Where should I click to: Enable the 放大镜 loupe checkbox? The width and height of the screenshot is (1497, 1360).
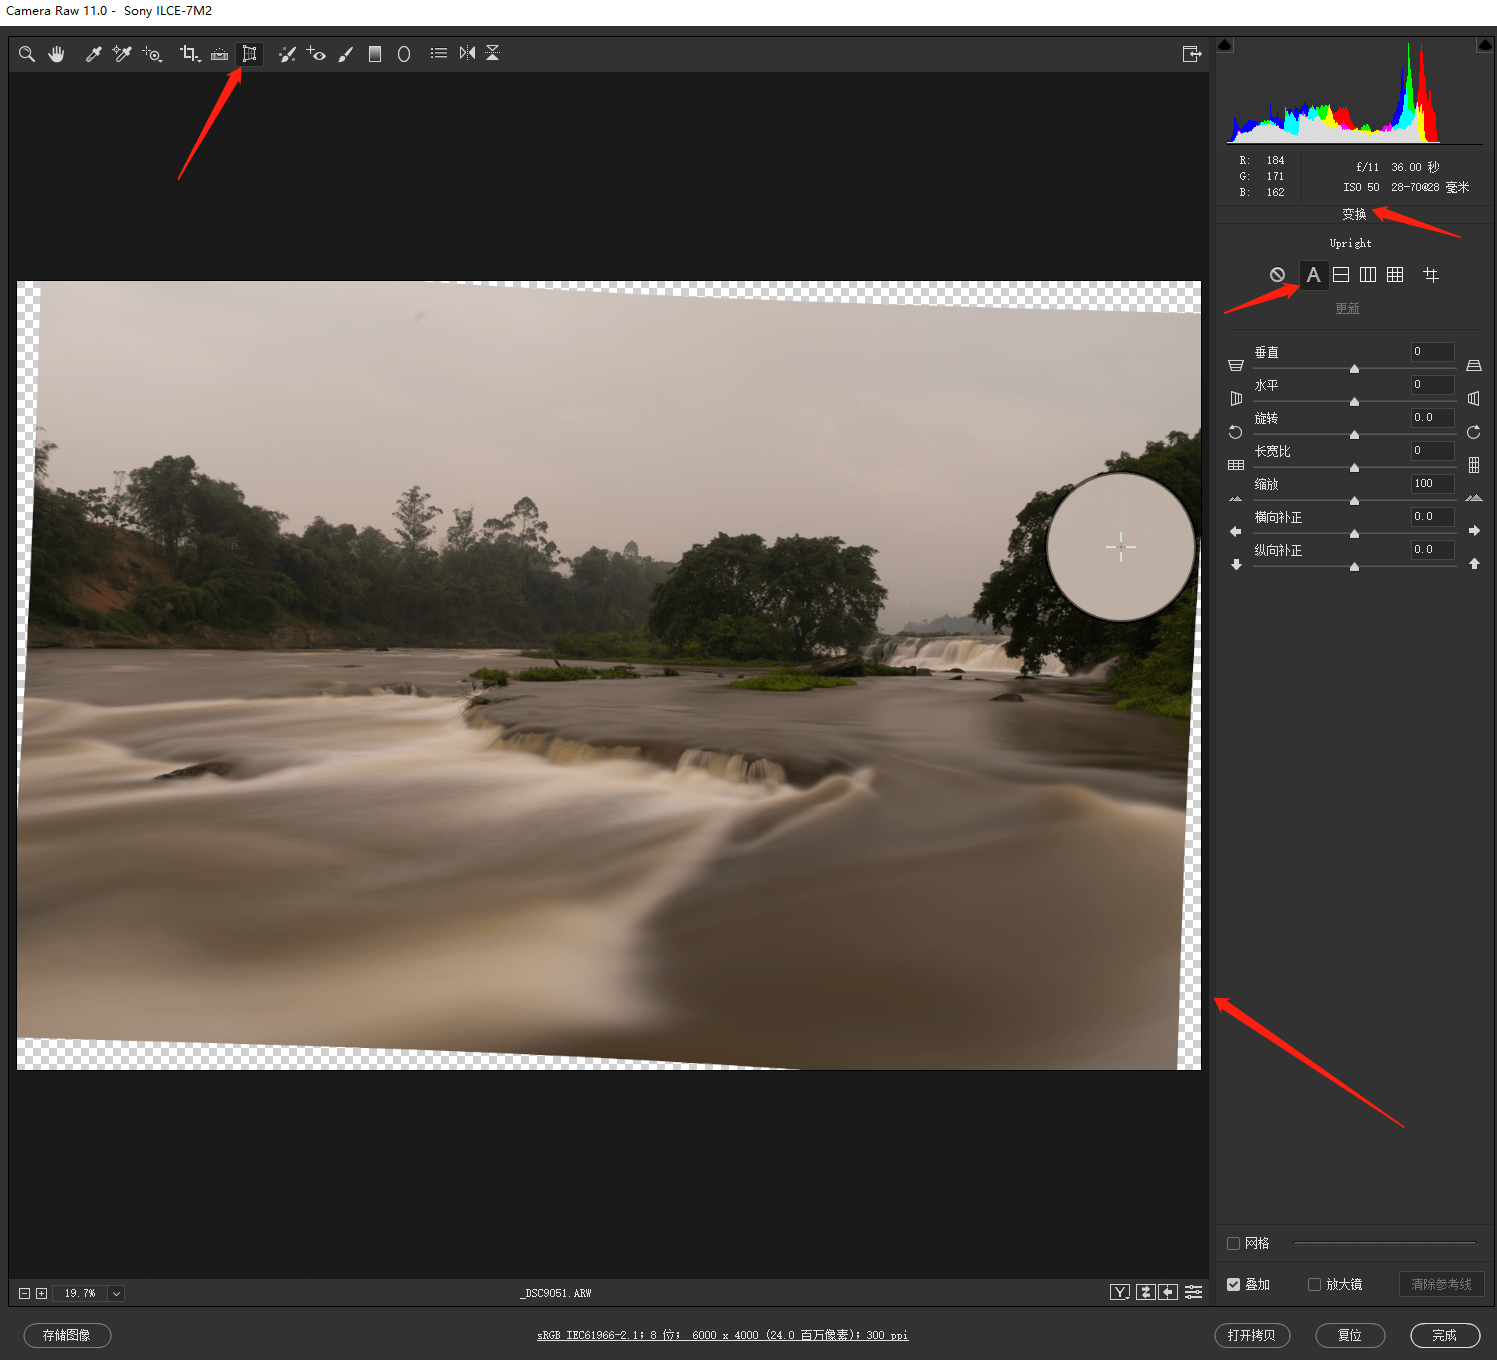click(1314, 1284)
